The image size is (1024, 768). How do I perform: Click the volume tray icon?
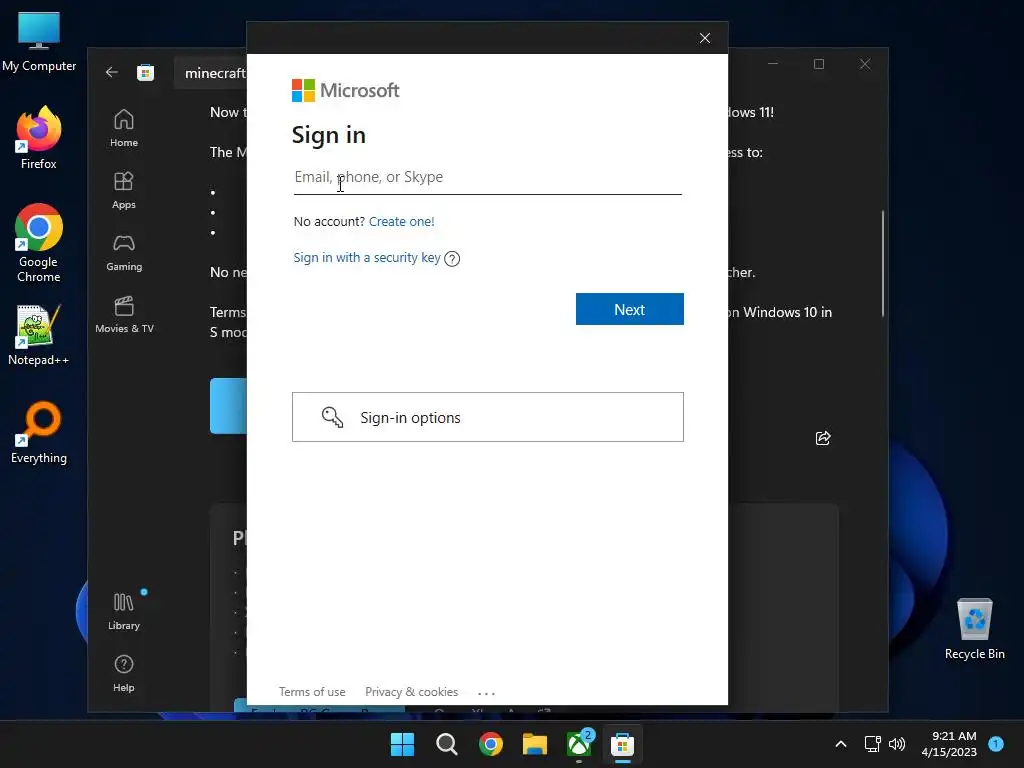tap(897, 744)
